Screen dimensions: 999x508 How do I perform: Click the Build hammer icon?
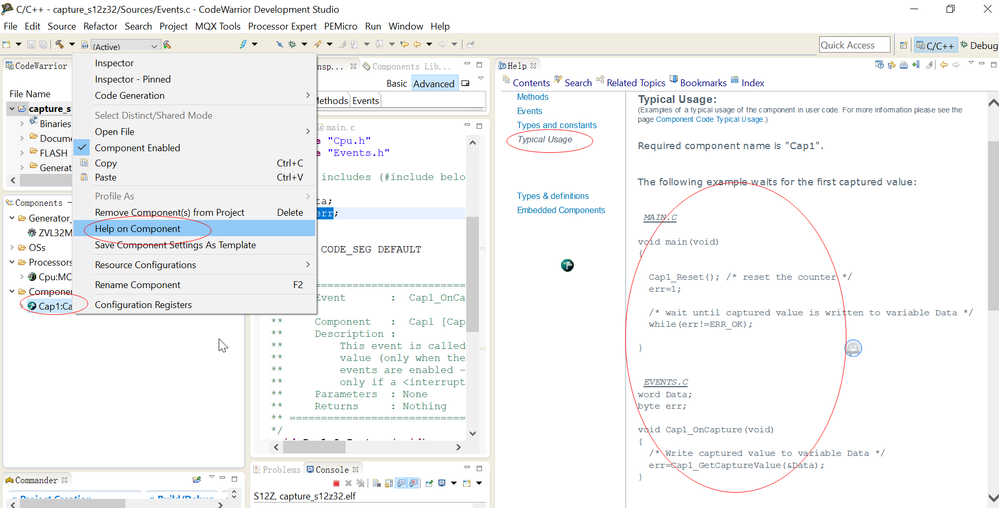pyautogui.click(x=59, y=44)
